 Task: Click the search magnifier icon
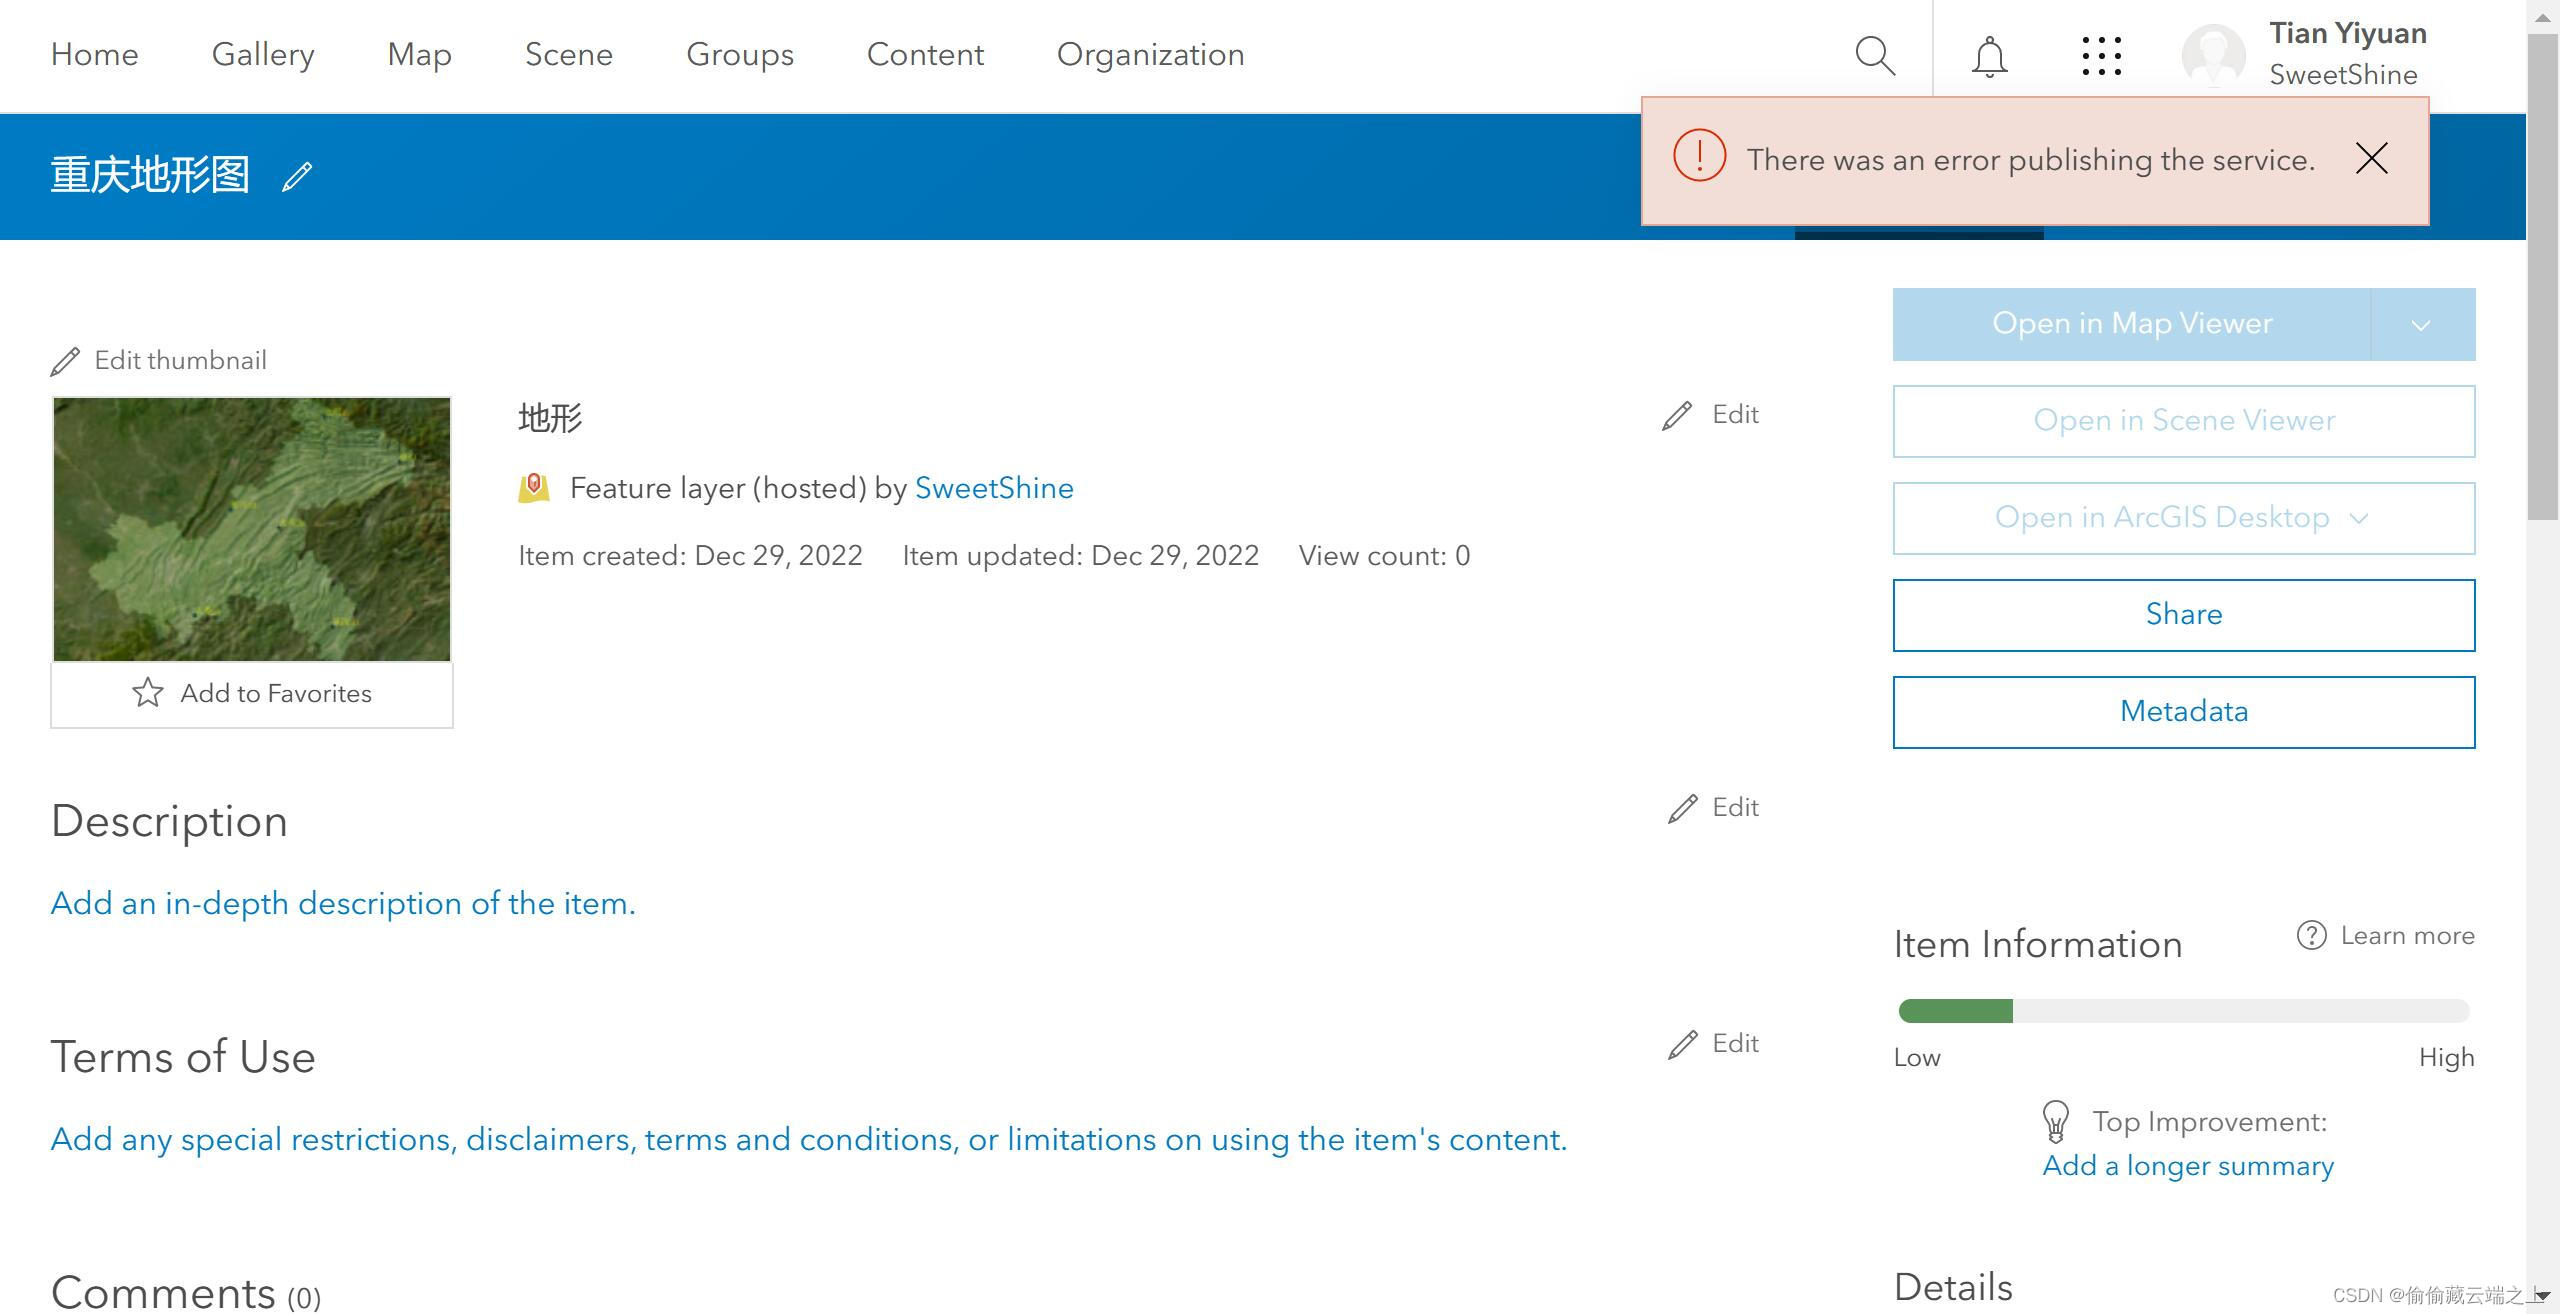tap(1875, 56)
